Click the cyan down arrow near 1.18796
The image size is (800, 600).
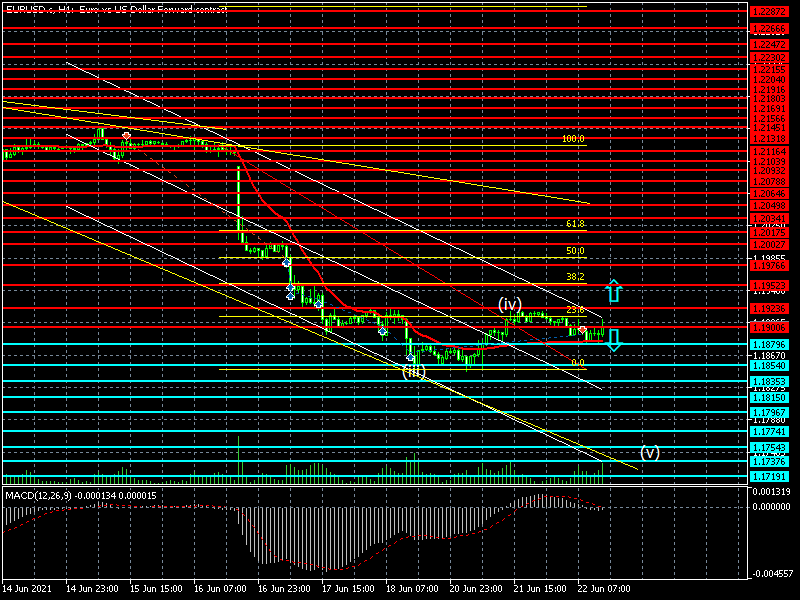614,340
